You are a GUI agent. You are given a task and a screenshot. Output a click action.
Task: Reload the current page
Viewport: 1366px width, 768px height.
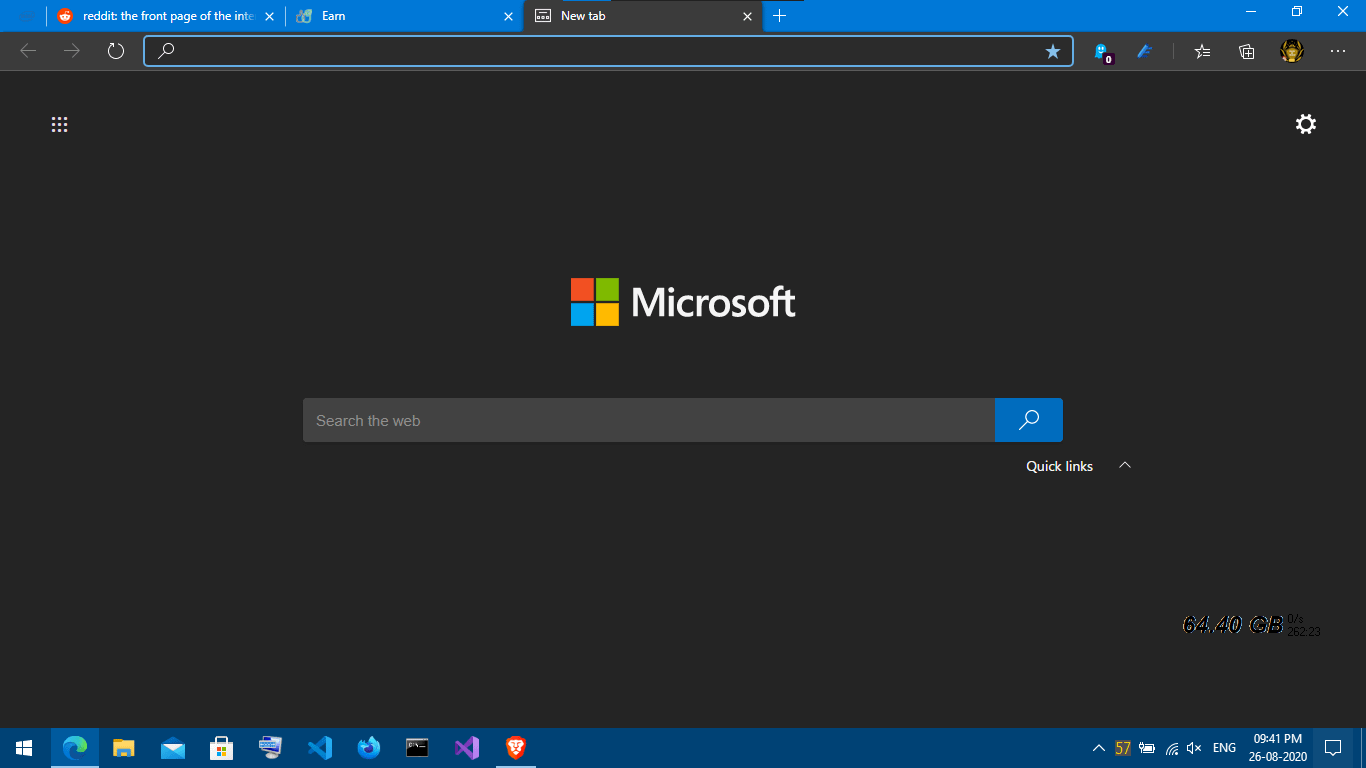coord(116,51)
